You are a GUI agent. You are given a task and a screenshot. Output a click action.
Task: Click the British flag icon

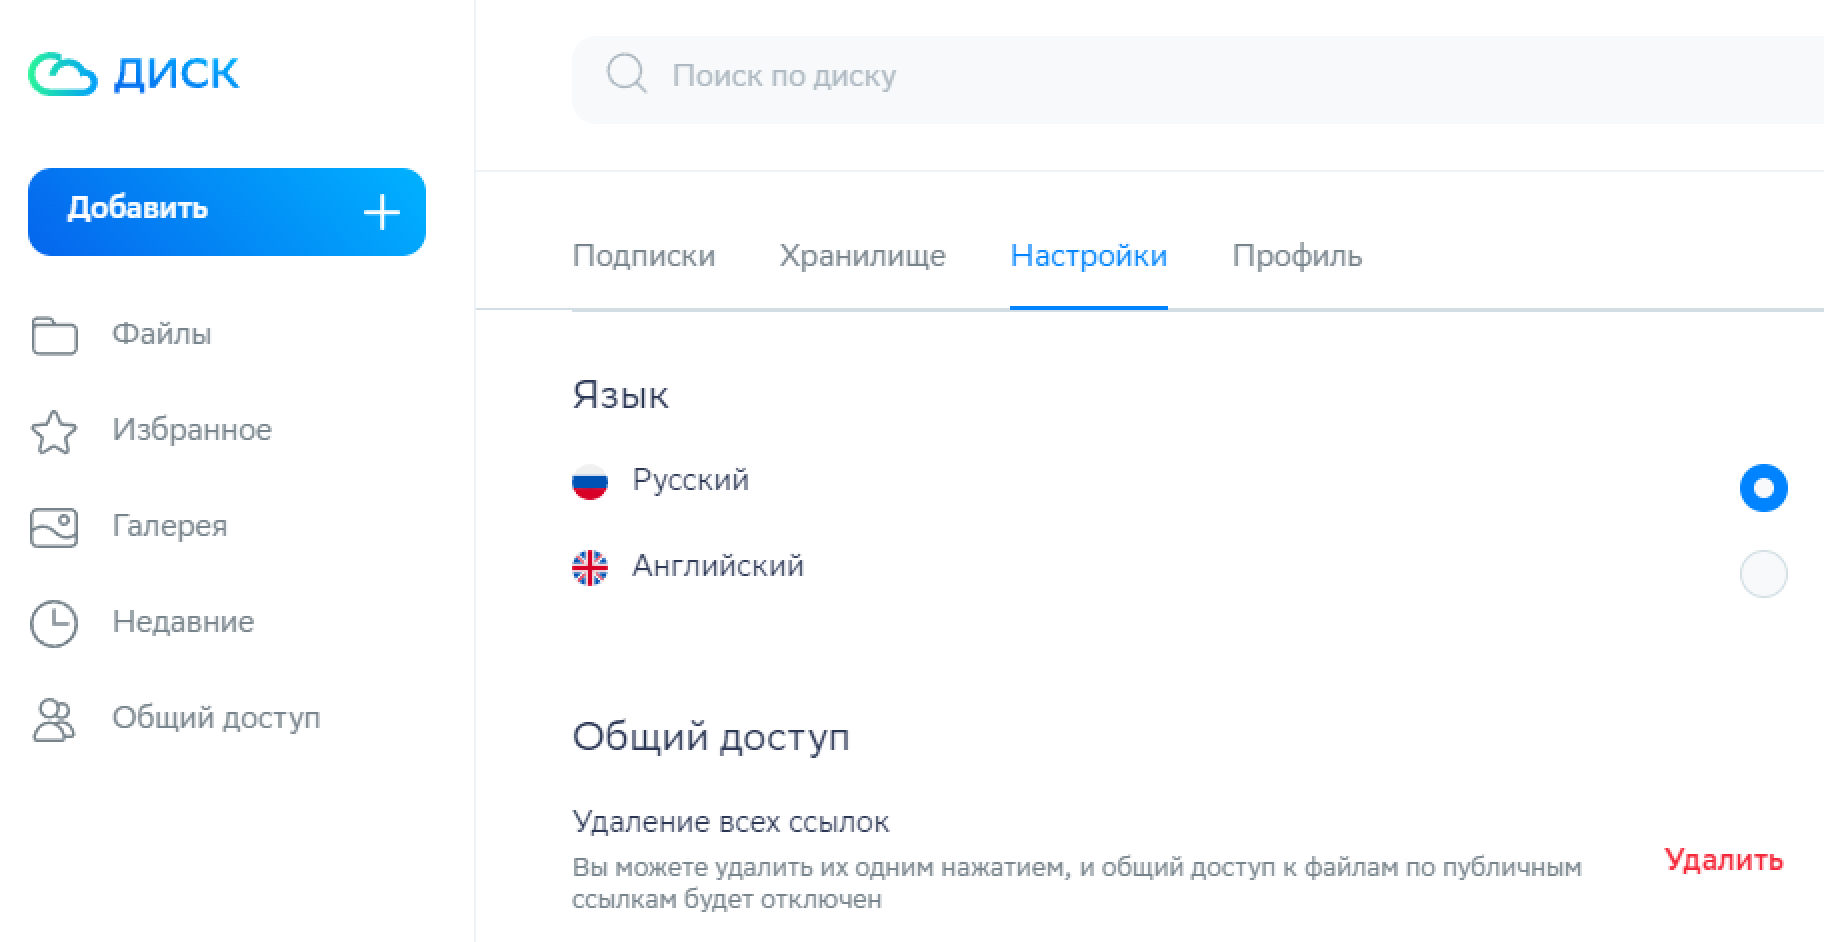[x=590, y=567]
